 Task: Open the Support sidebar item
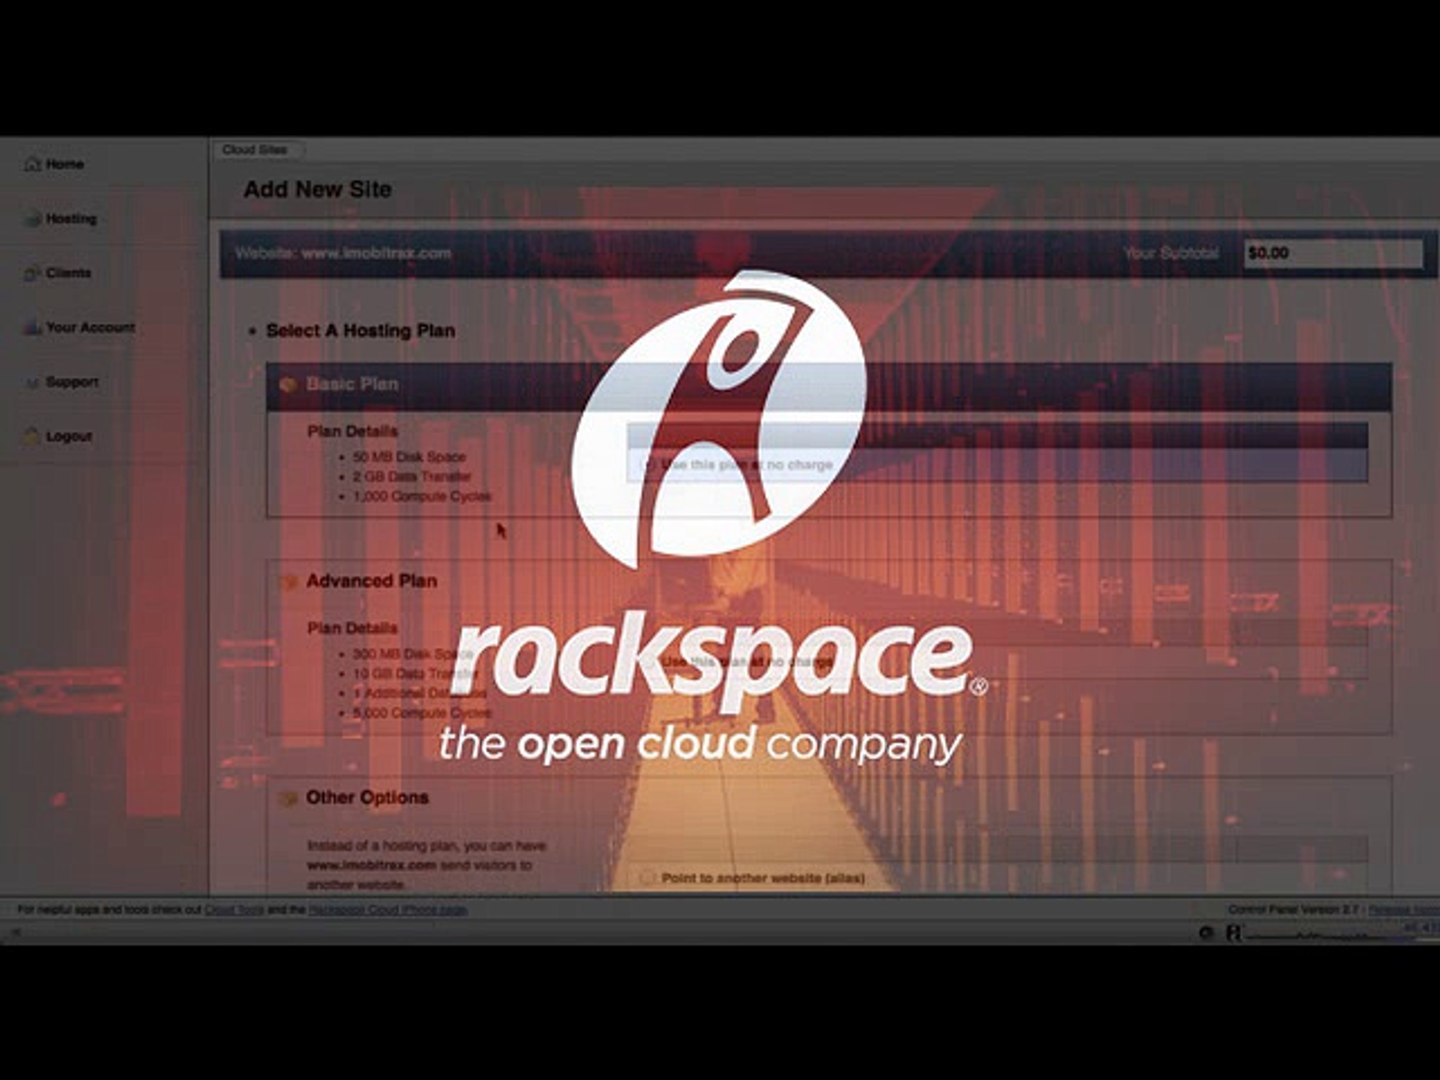tap(72, 382)
